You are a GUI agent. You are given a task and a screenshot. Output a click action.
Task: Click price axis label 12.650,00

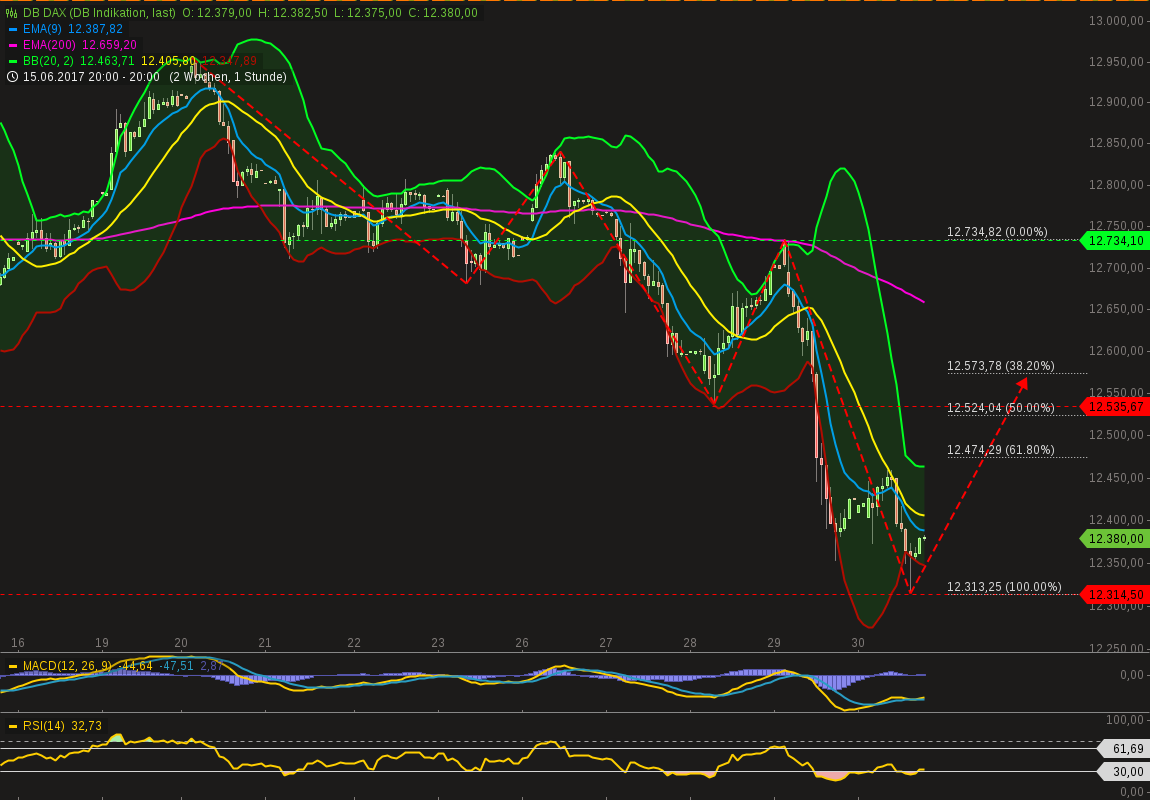click(1118, 309)
